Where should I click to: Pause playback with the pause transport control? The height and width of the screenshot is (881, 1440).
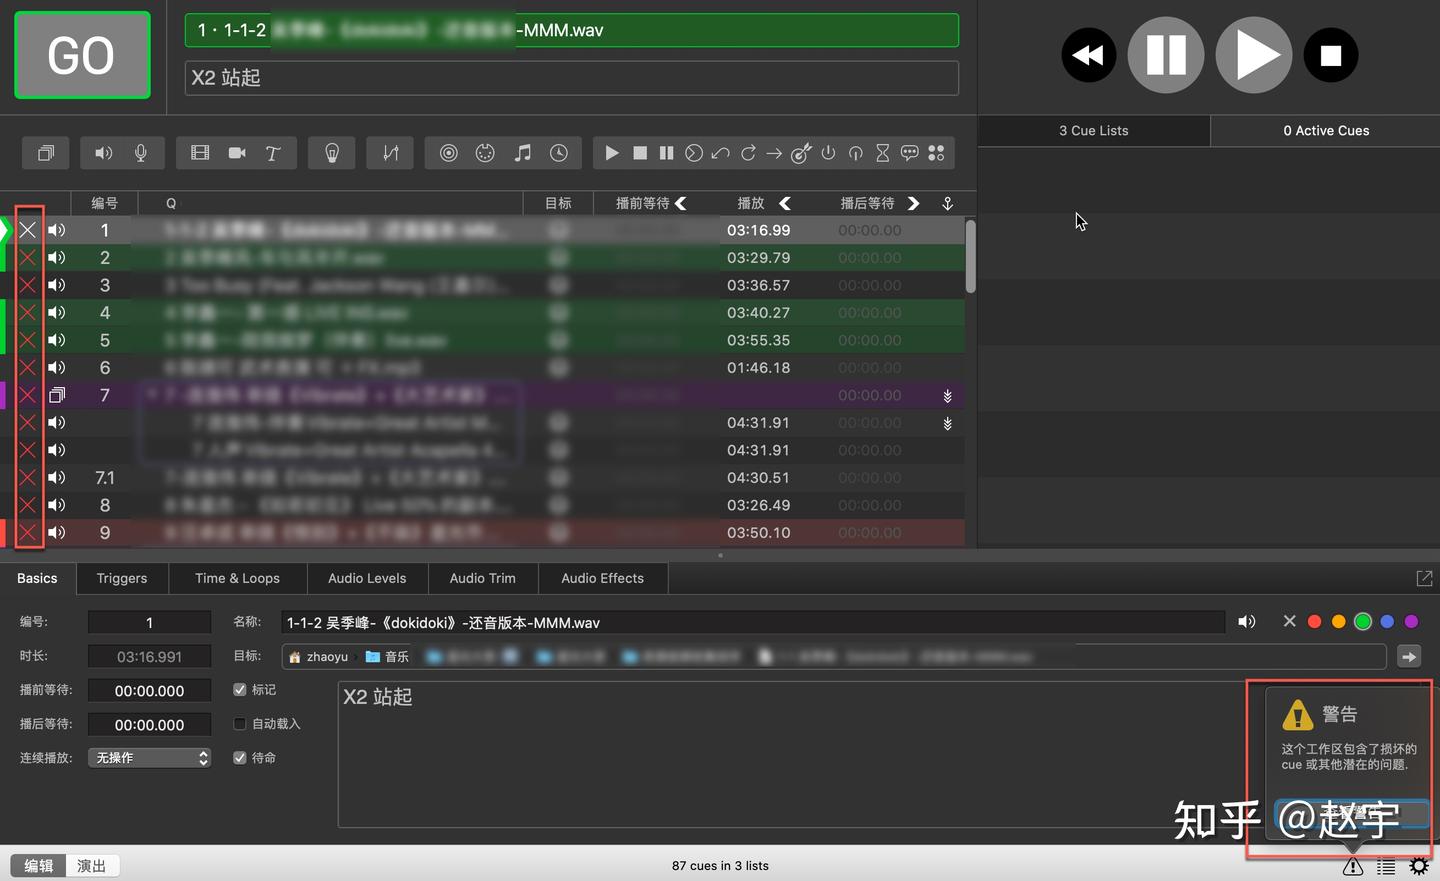click(1166, 55)
